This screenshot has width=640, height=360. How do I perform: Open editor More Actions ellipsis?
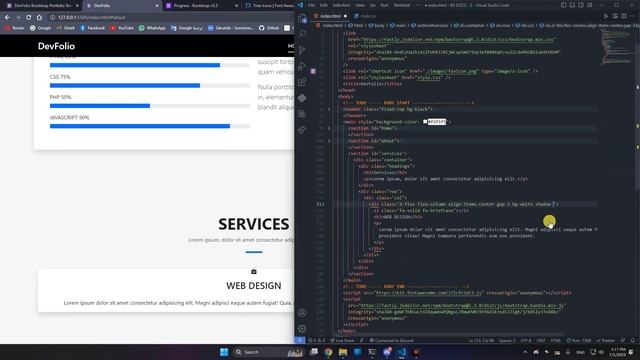click(x=632, y=16)
